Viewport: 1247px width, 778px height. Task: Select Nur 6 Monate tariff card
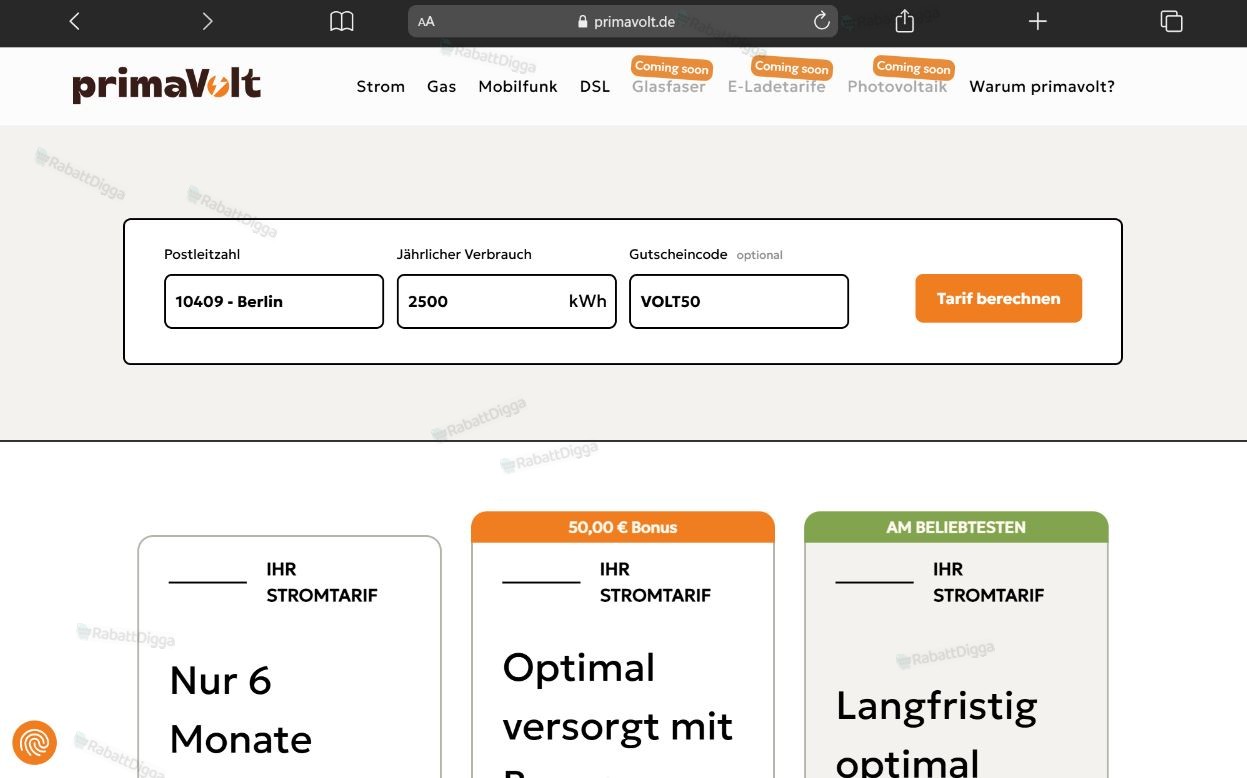[x=289, y=656]
